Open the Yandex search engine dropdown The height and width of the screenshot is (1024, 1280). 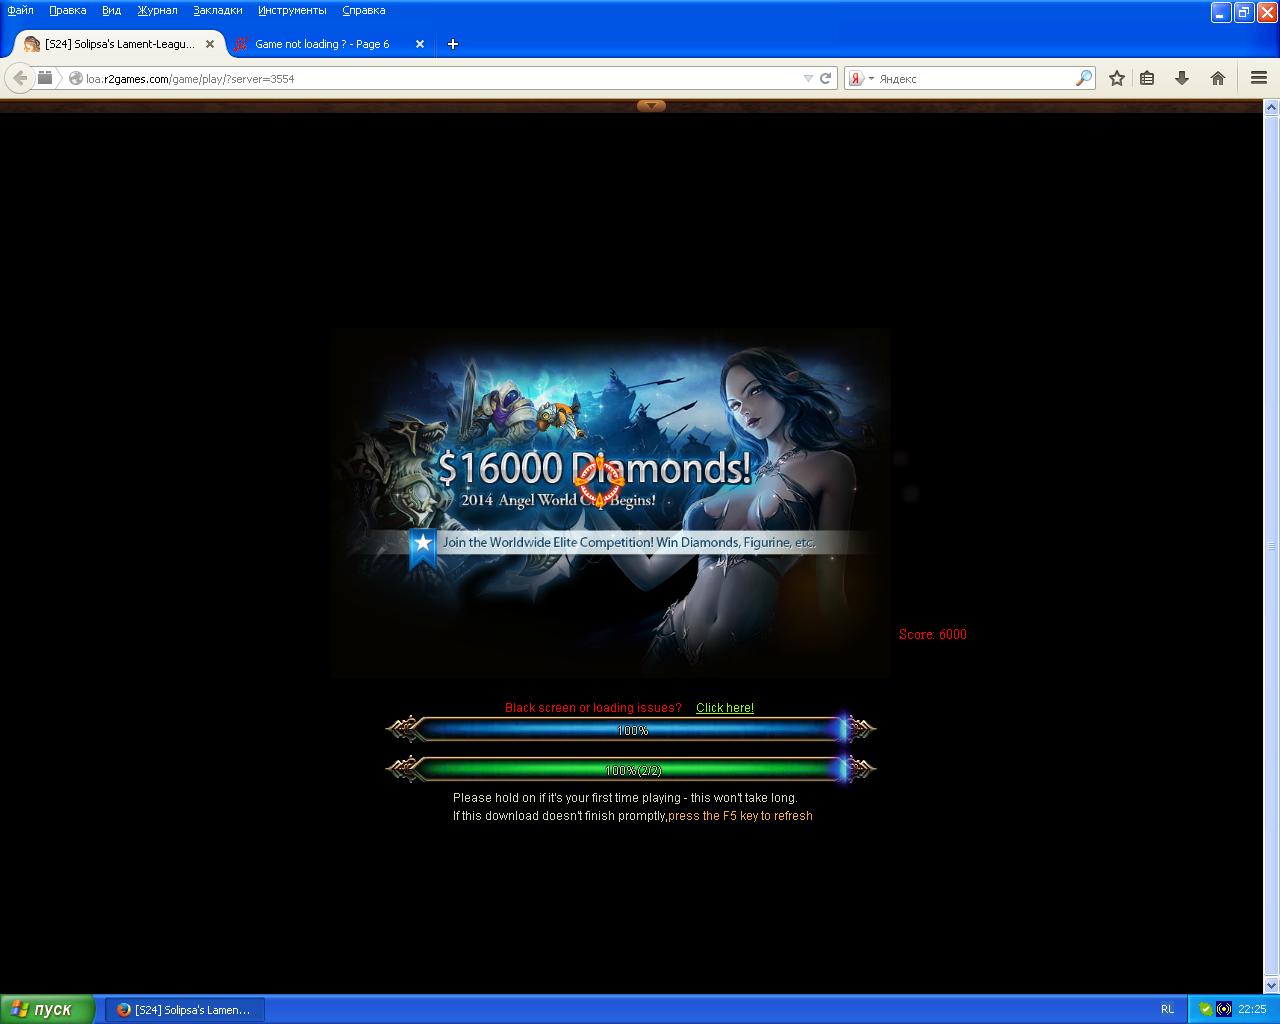[861, 78]
